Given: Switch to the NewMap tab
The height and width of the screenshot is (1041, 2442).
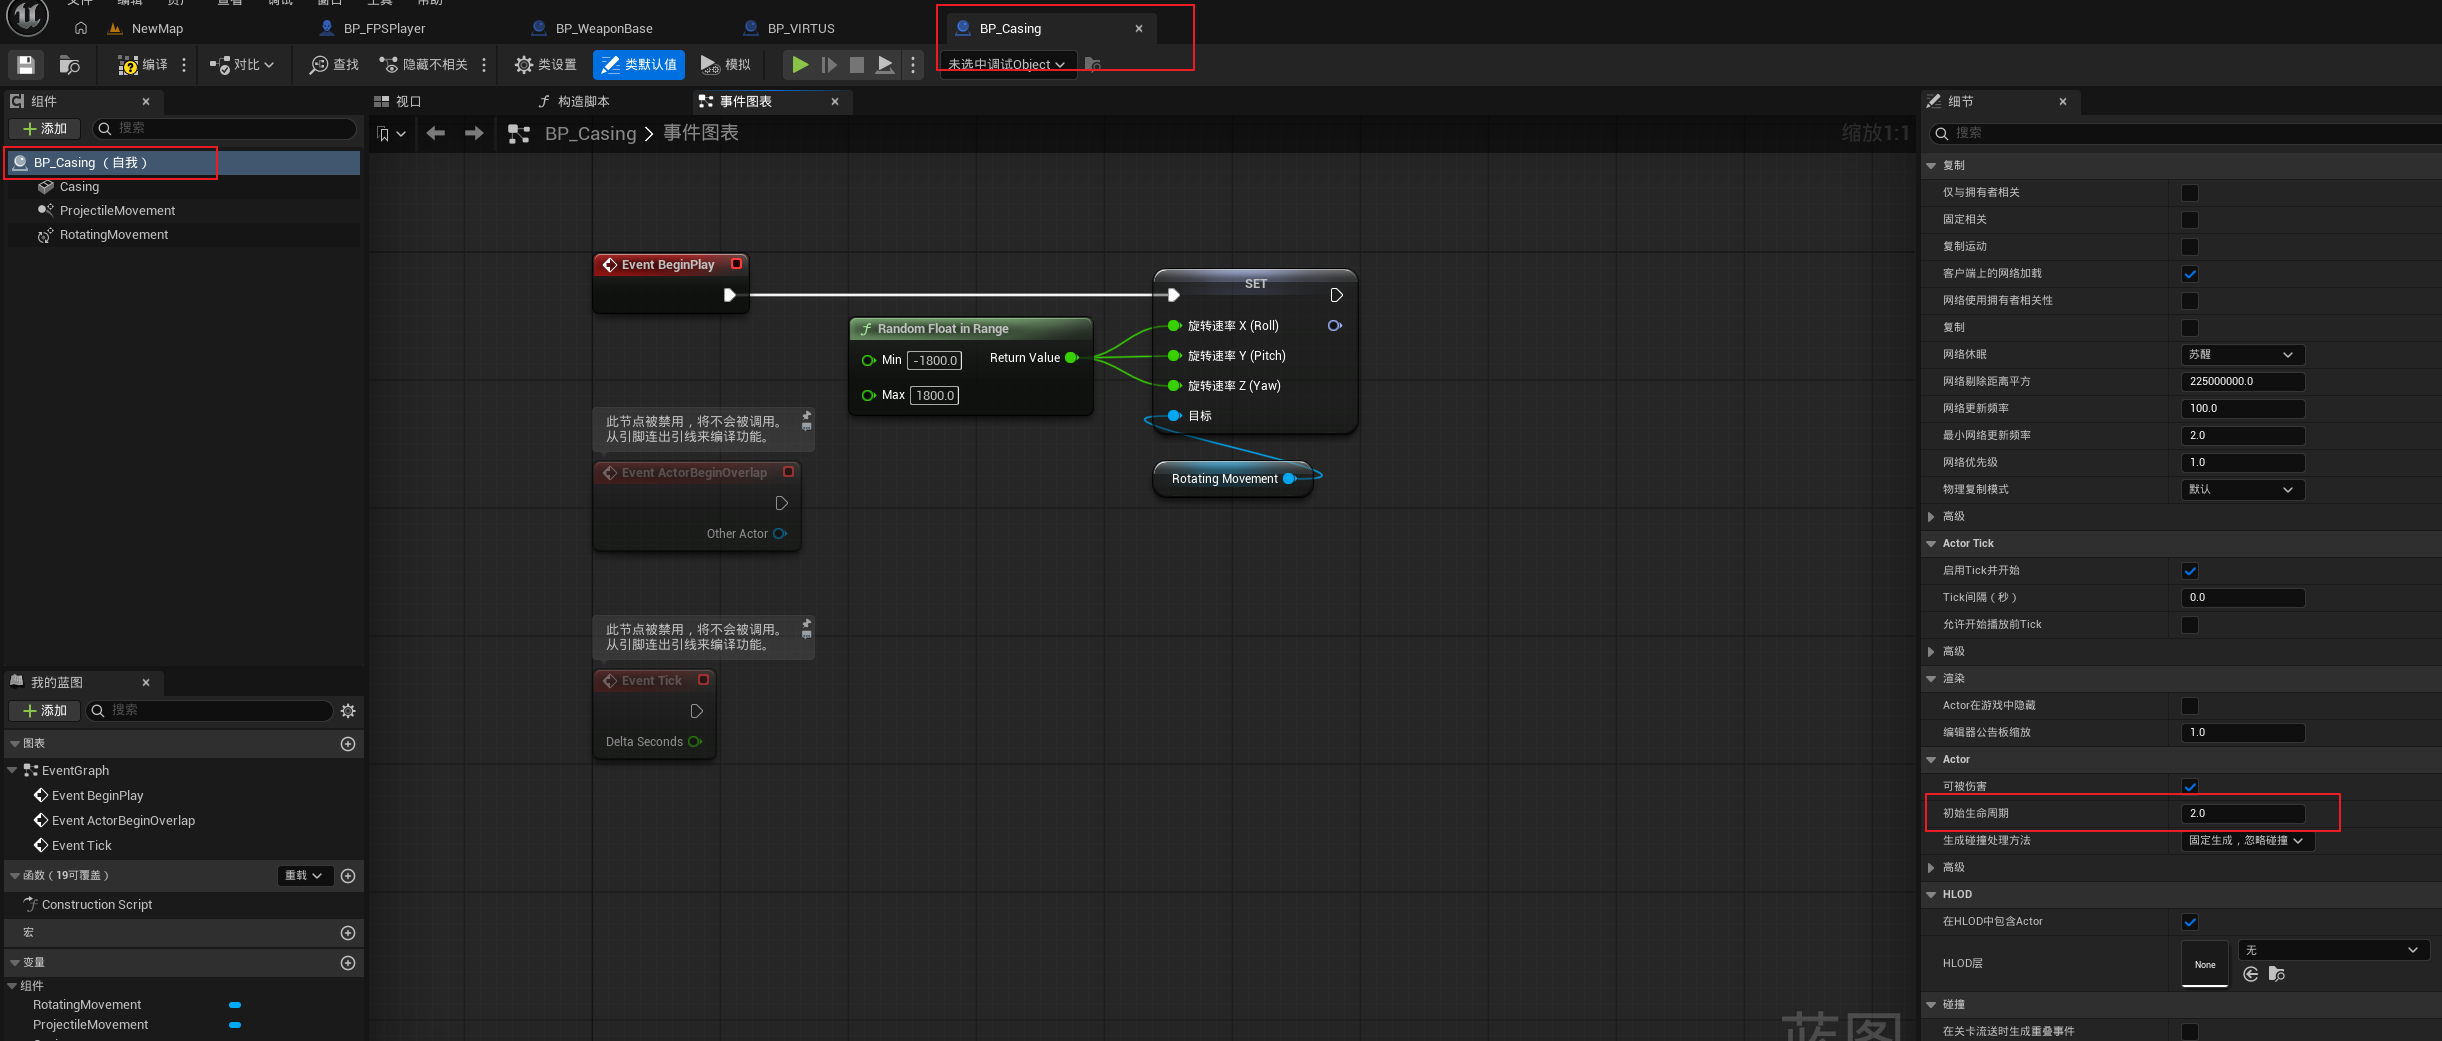Looking at the screenshot, I should 157,29.
